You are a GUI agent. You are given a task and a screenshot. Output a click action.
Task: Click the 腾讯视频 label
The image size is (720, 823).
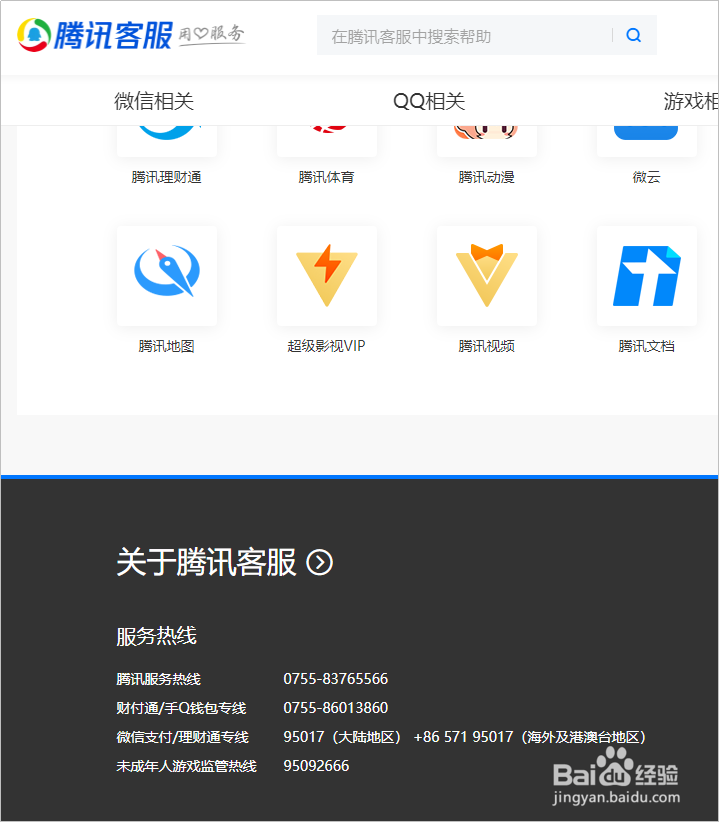click(x=486, y=346)
